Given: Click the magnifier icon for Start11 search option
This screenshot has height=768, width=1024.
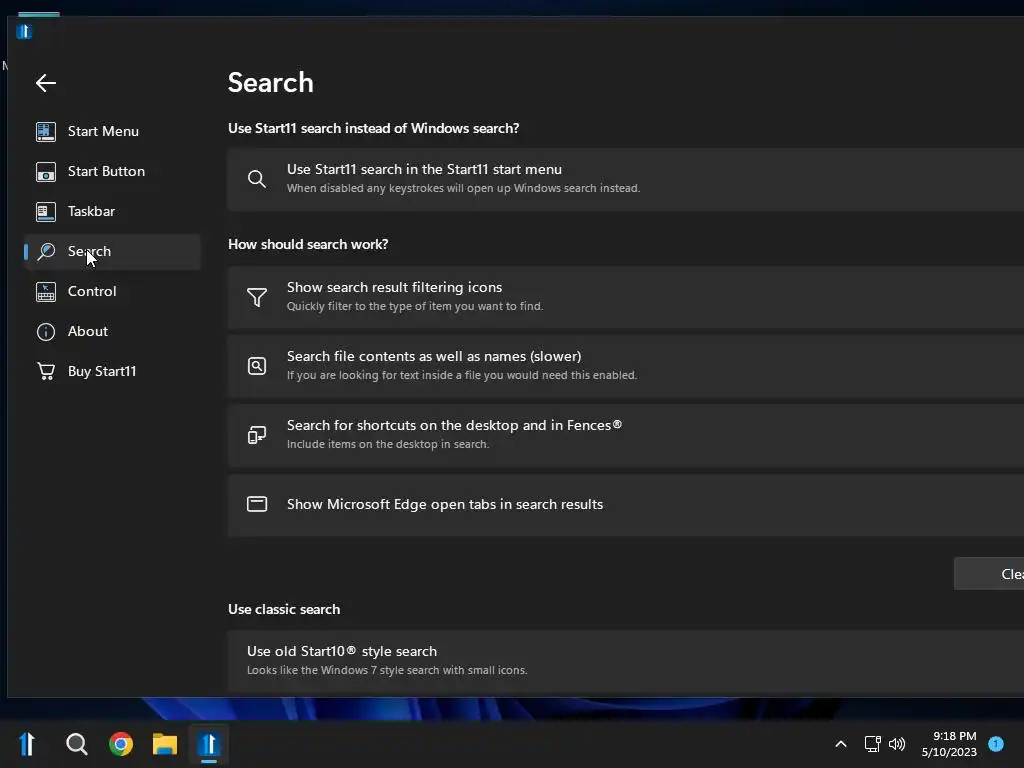Looking at the screenshot, I should click(257, 179).
